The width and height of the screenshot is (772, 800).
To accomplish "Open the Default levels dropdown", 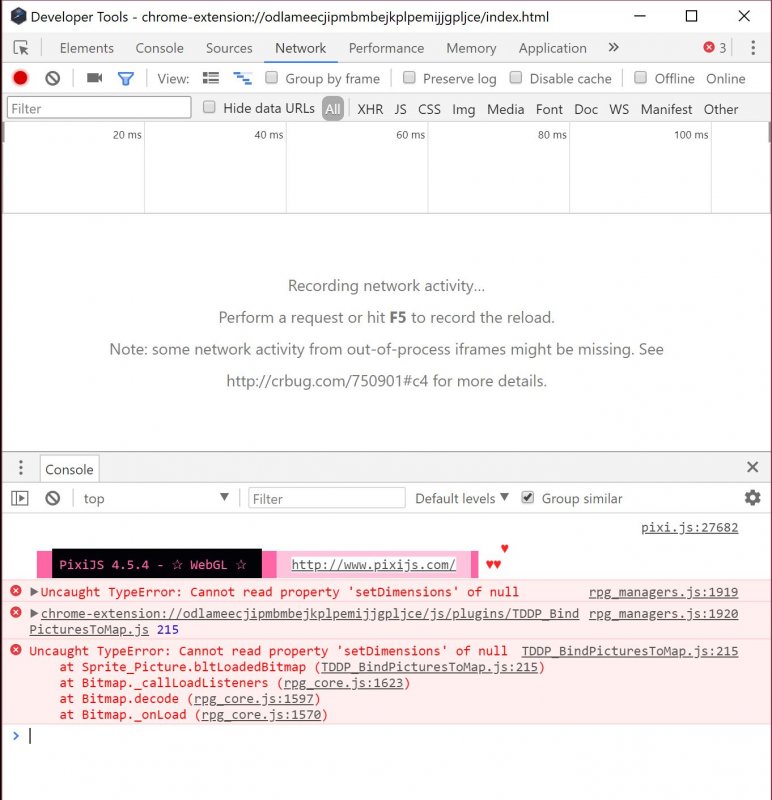I will pos(462,498).
